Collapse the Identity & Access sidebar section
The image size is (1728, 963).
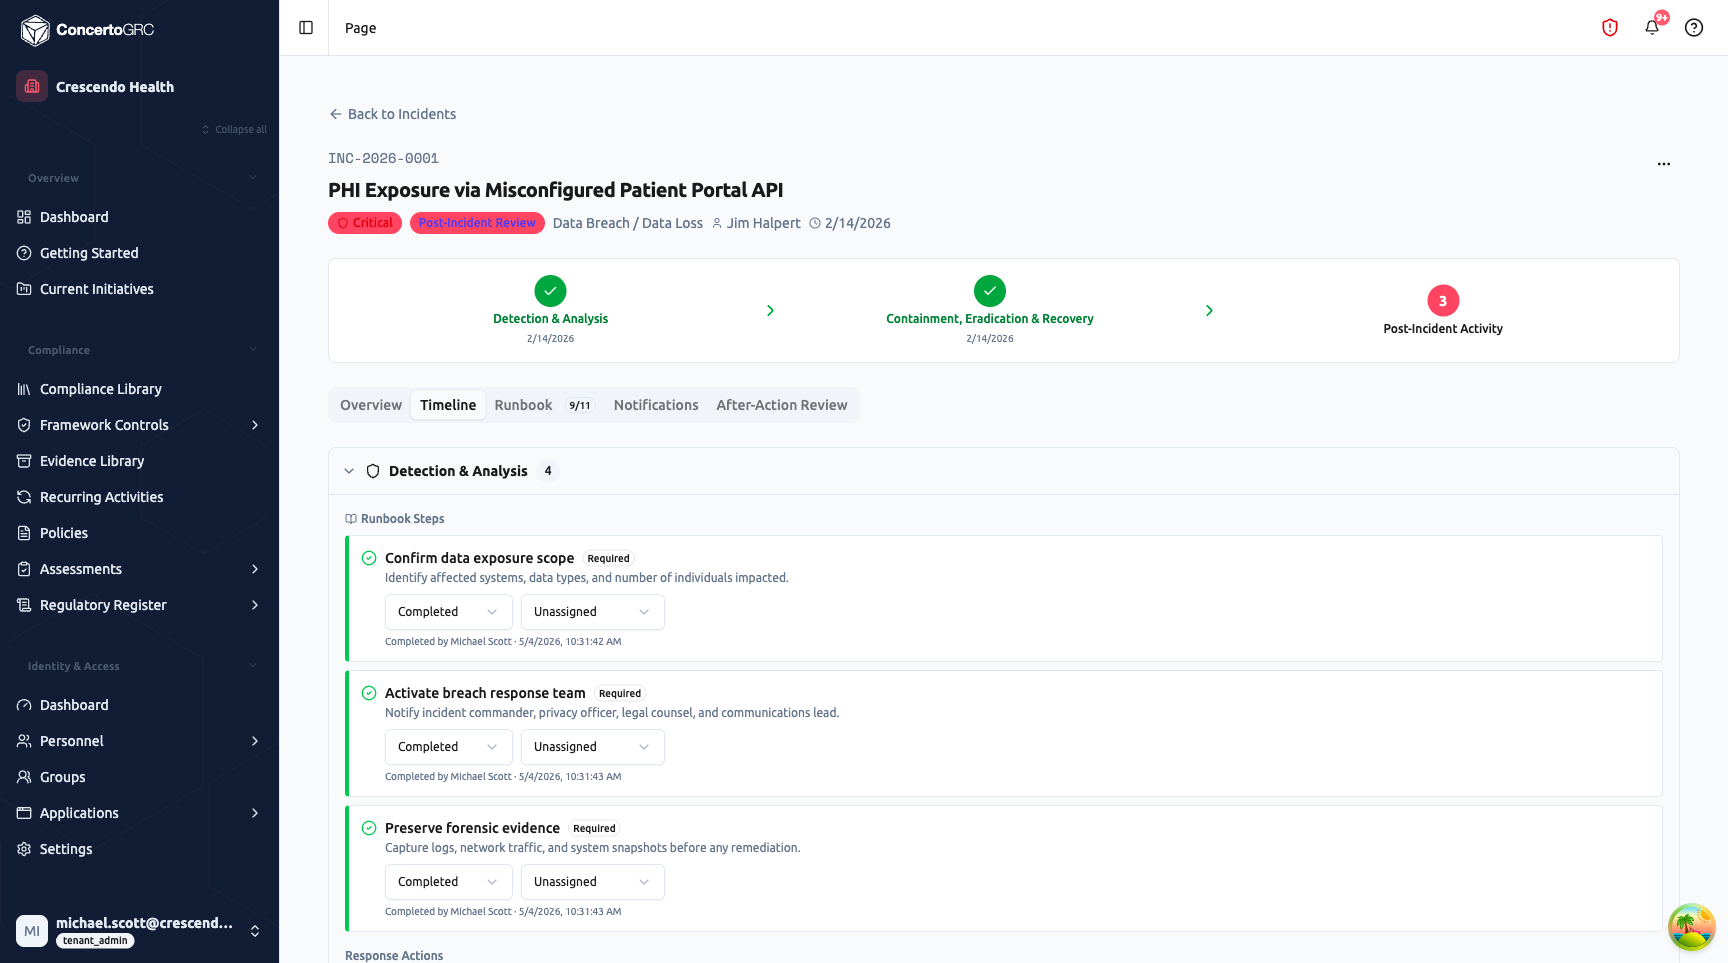point(253,666)
